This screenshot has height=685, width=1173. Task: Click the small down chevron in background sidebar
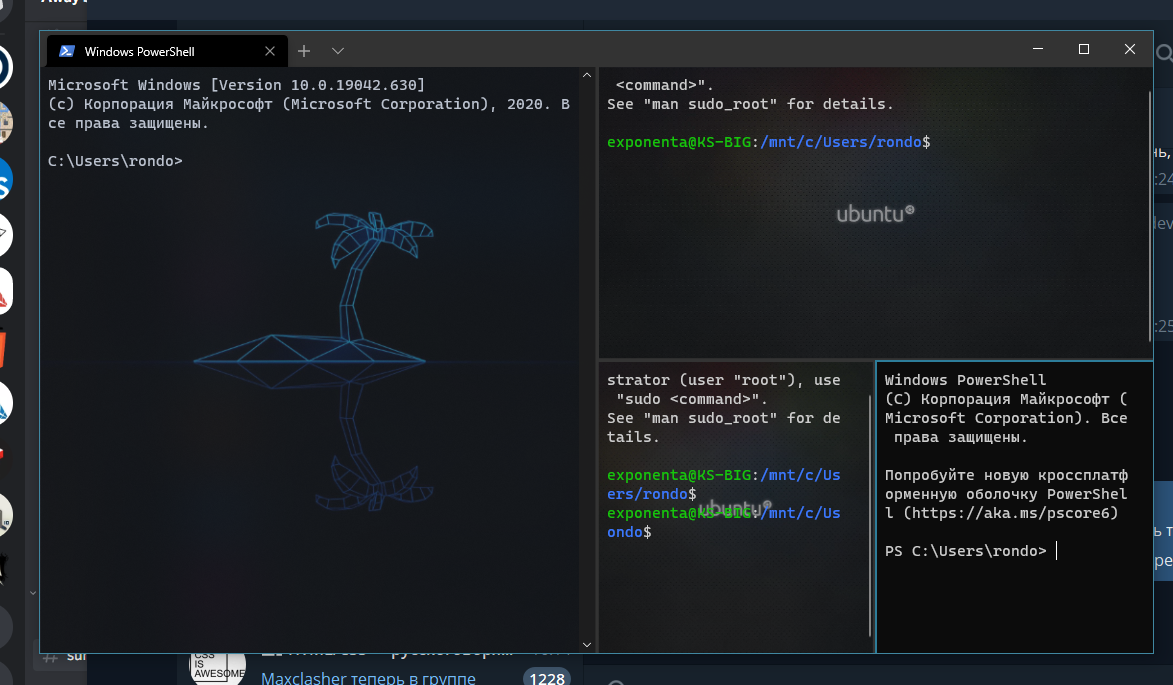tap(32, 593)
